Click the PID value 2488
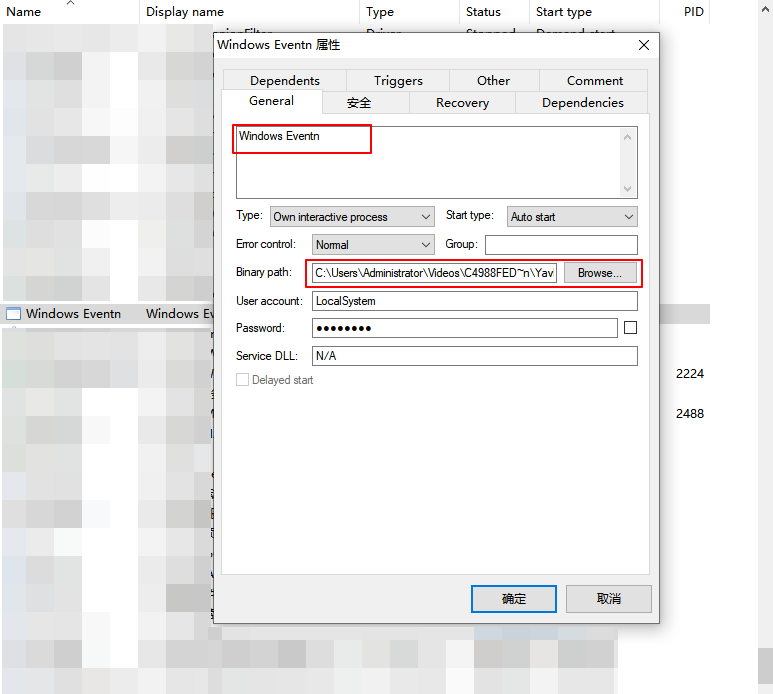Screen dimensions: 773x694 coord(690,414)
